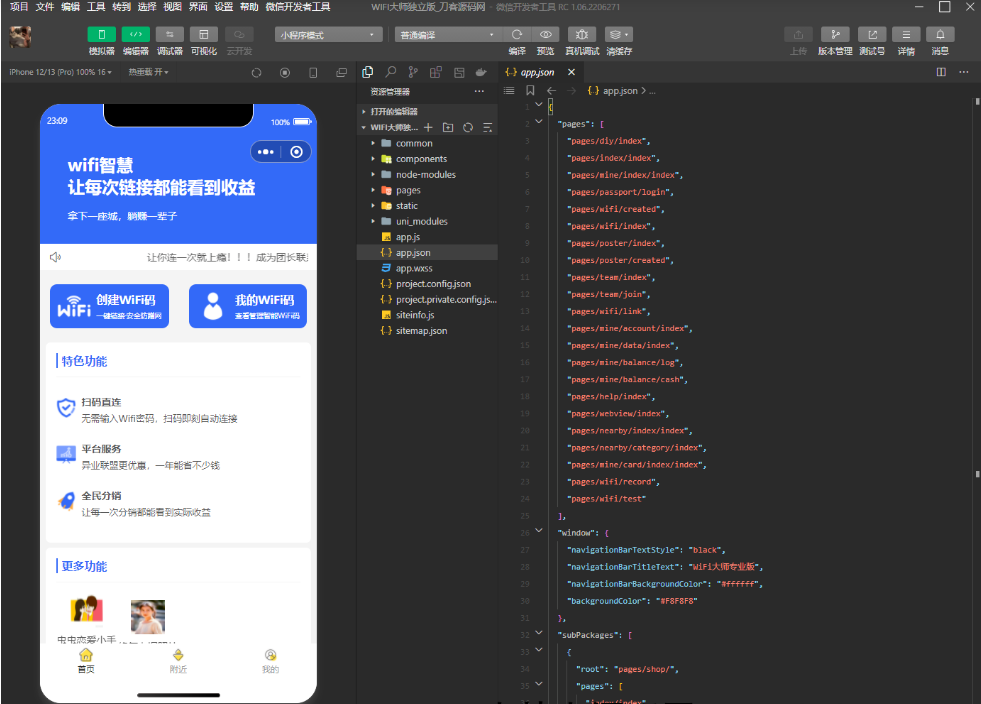Fold the pages array at line 2
Image resolution: width=981 pixels, height=704 pixels.
click(x=539, y=121)
